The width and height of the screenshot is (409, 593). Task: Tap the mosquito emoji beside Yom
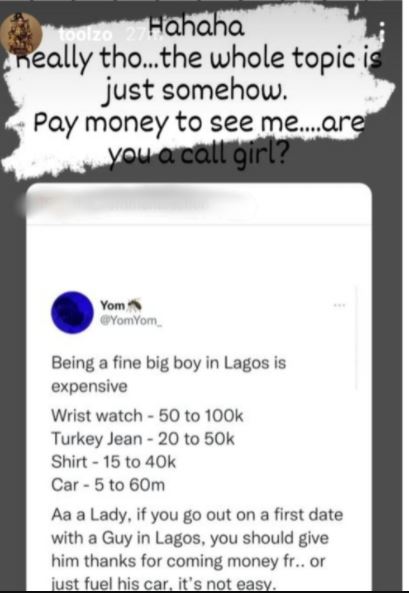tap(135, 304)
